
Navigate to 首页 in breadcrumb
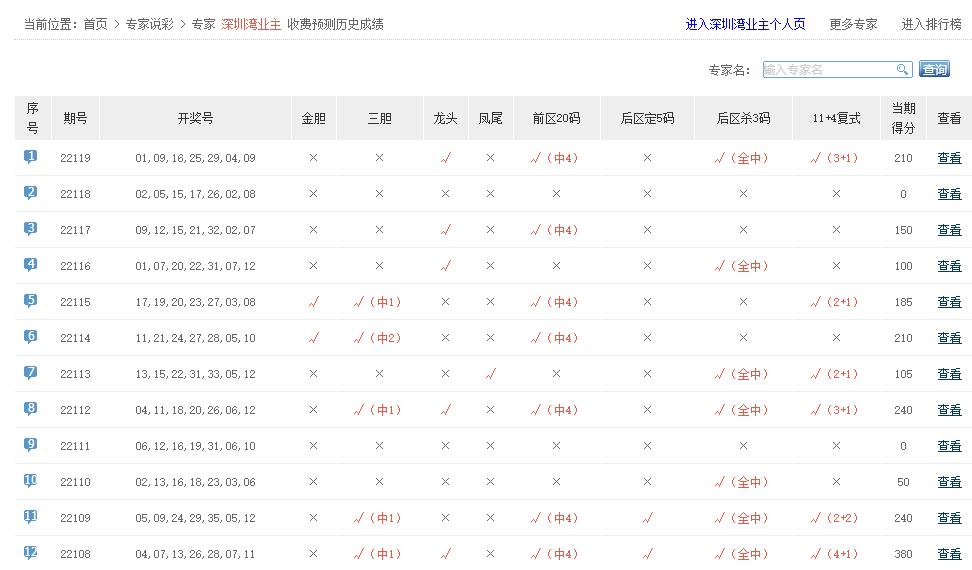click(96, 24)
